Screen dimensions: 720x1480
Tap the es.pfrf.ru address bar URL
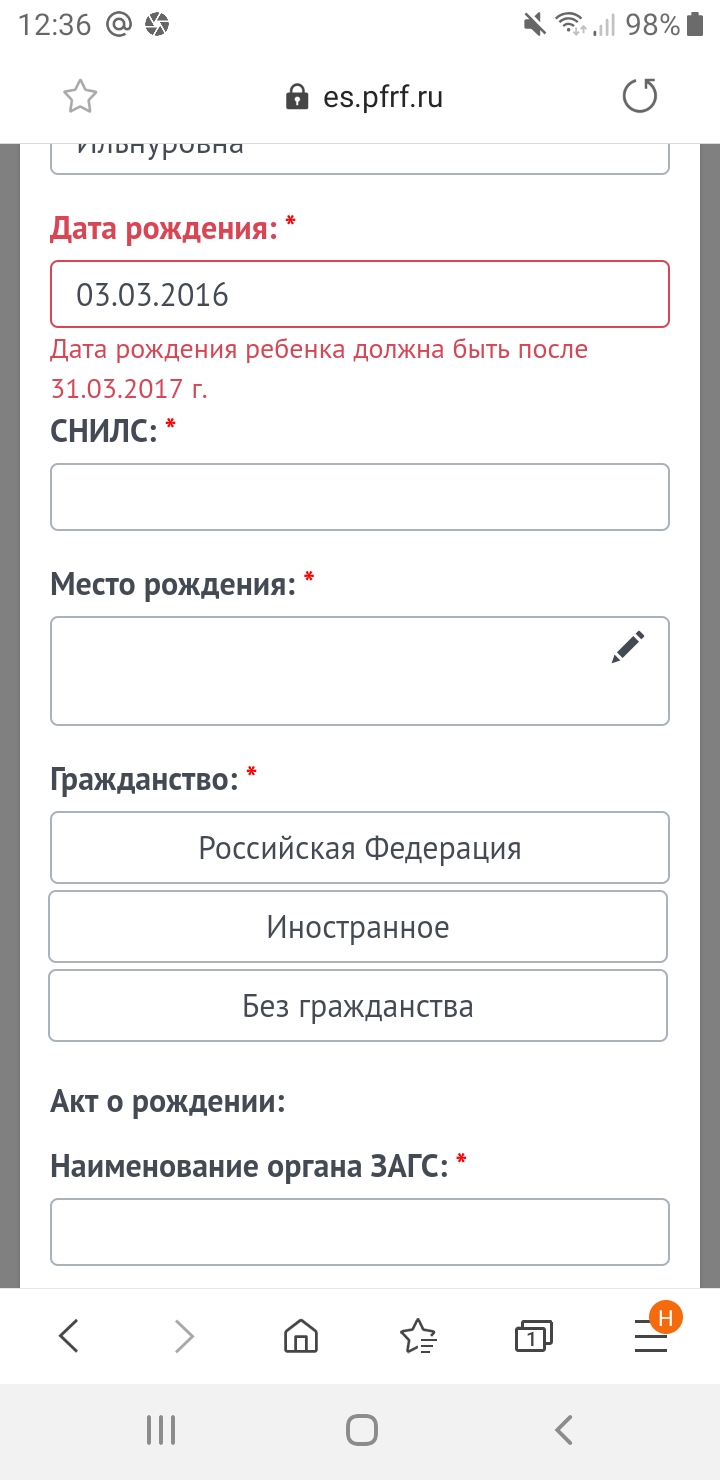point(364,97)
